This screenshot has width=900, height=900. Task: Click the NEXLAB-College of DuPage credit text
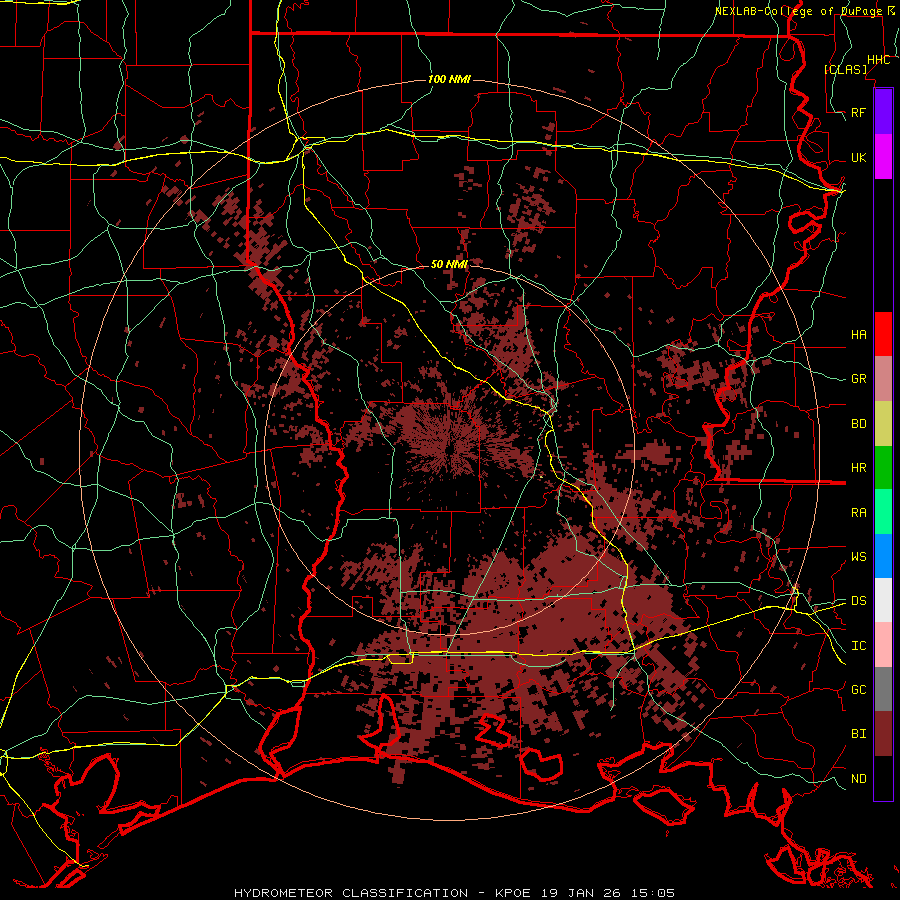coord(798,11)
